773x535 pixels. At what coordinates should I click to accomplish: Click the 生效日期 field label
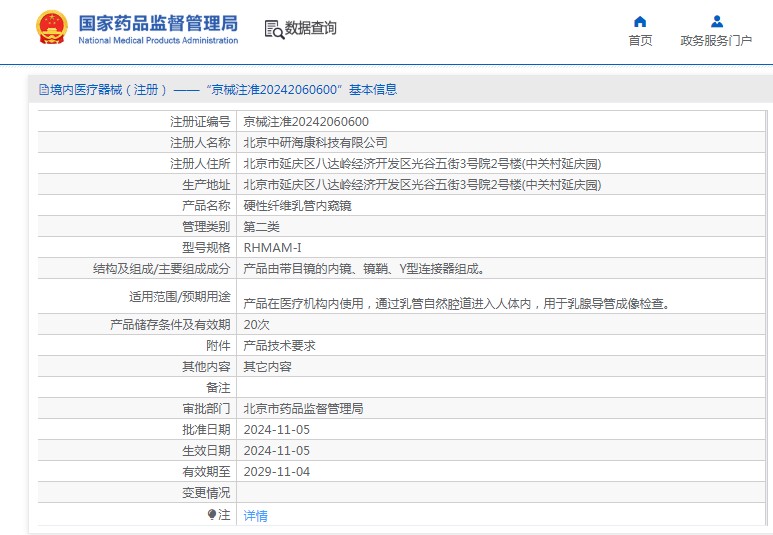point(206,451)
